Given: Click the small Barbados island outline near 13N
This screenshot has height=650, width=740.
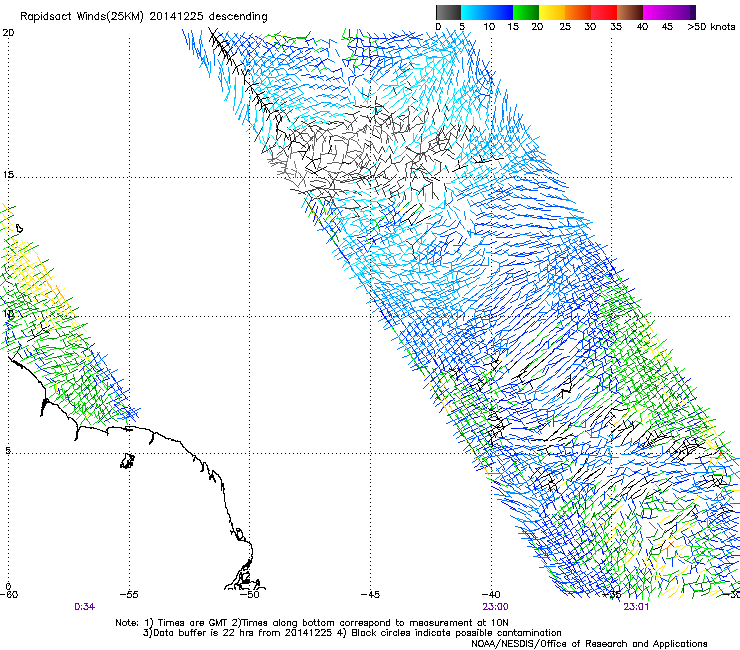Looking at the screenshot, I should pos(19,228).
